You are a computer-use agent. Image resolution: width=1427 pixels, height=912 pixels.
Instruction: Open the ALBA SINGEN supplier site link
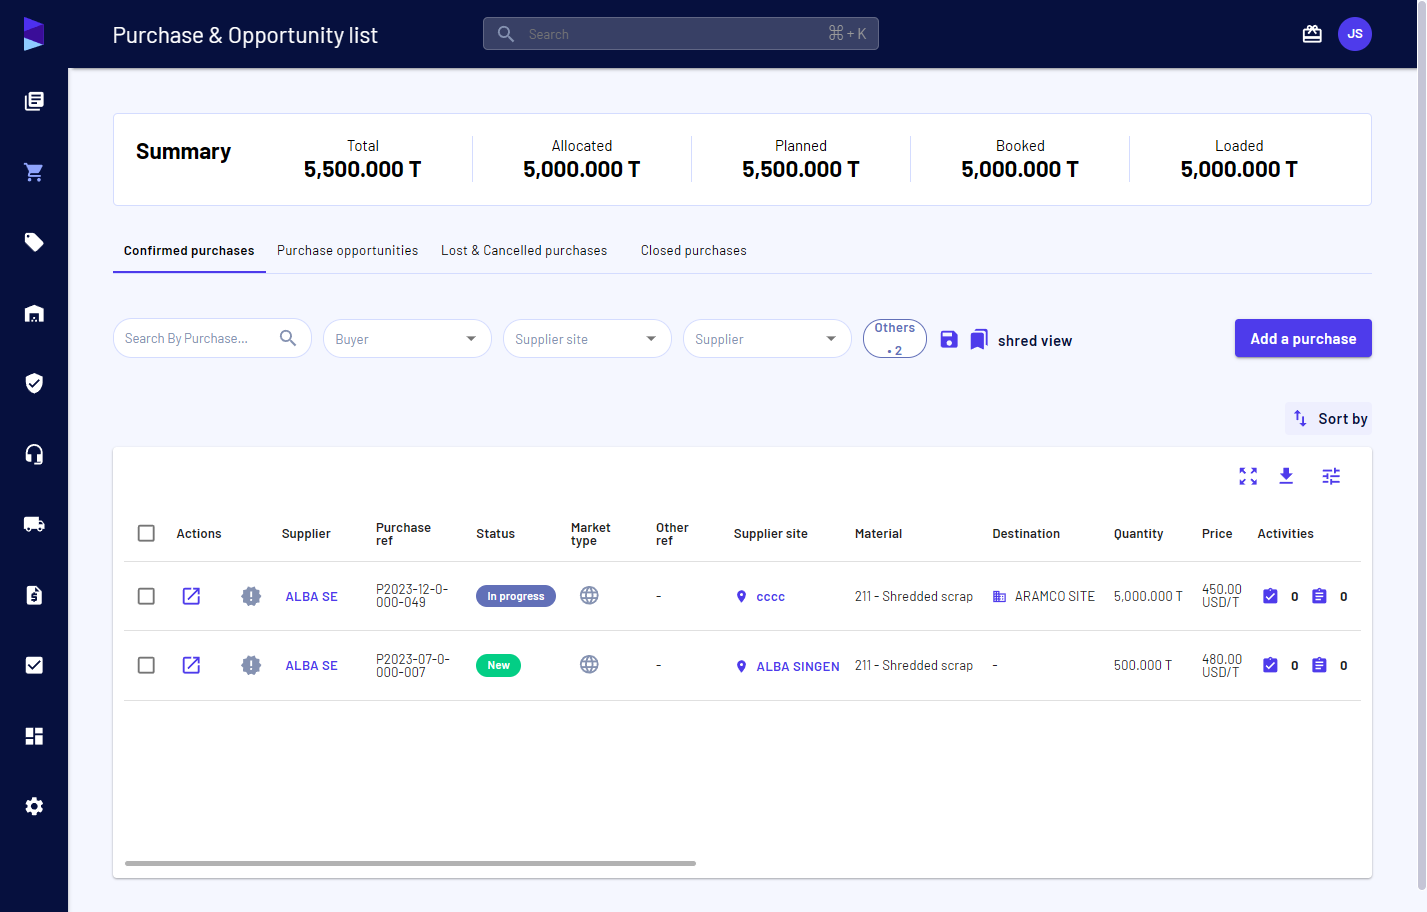(798, 667)
